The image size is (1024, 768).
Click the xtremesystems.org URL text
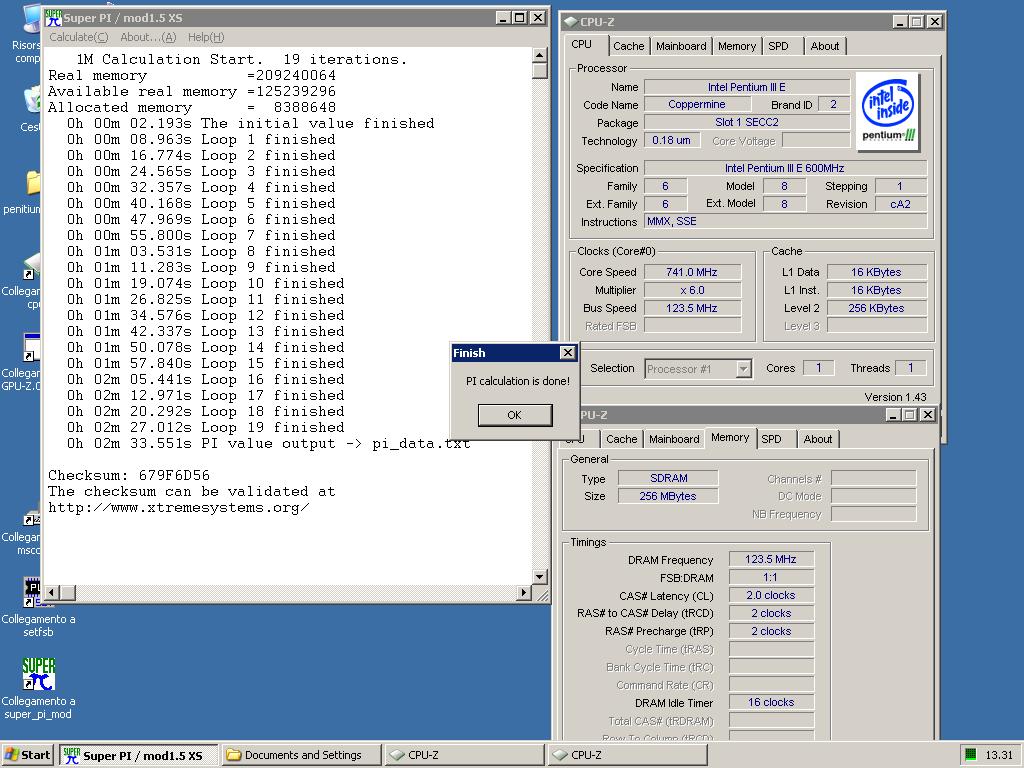(x=178, y=507)
